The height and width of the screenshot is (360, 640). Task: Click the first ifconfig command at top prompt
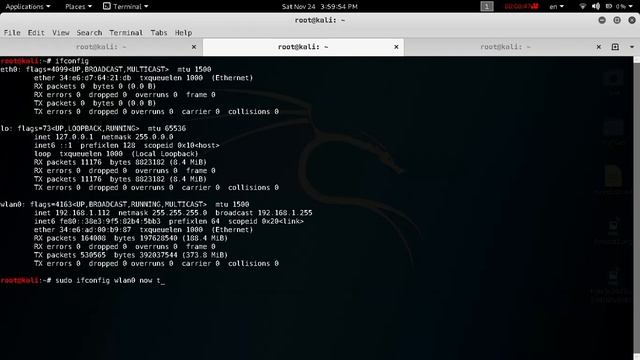click(72, 61)
